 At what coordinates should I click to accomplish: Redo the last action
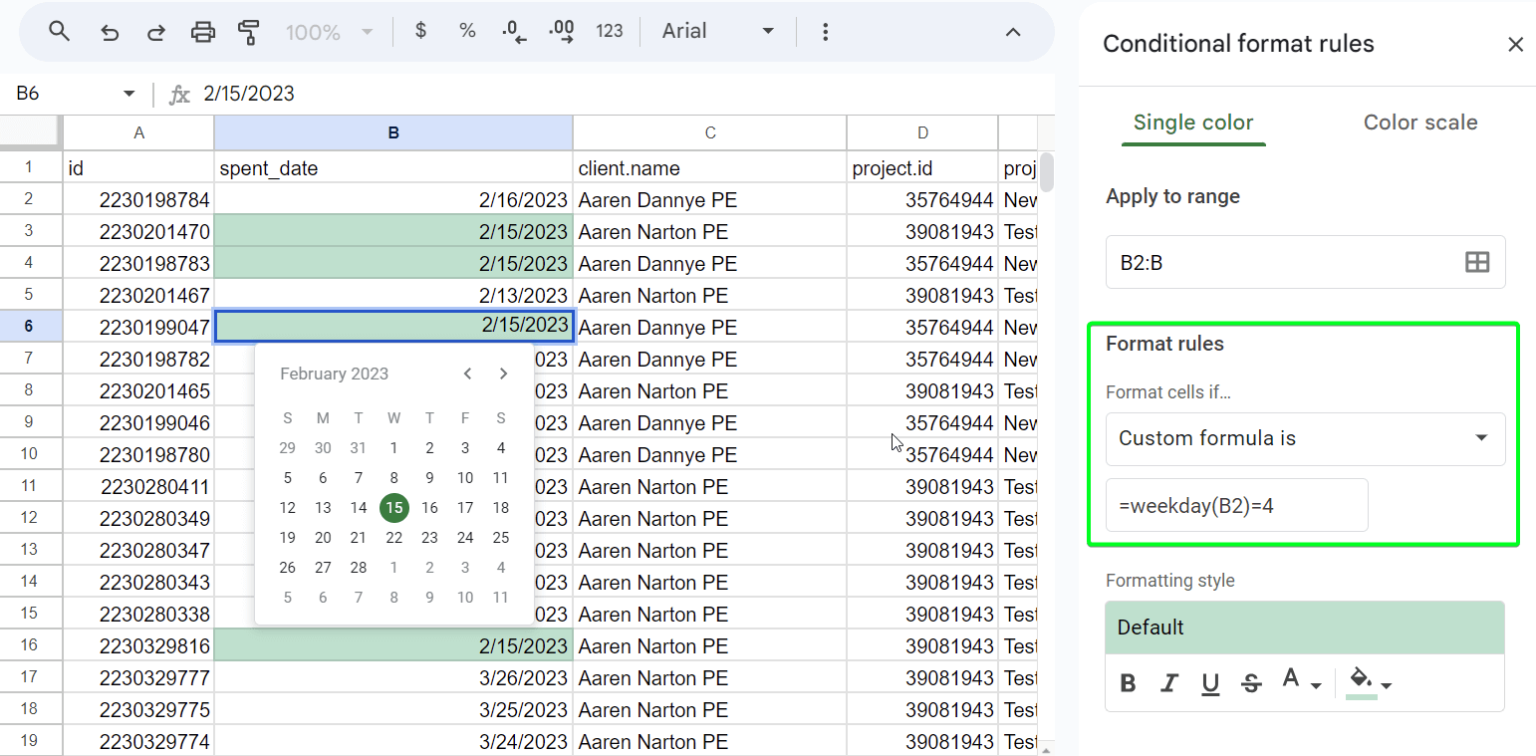tap(156, 31)
